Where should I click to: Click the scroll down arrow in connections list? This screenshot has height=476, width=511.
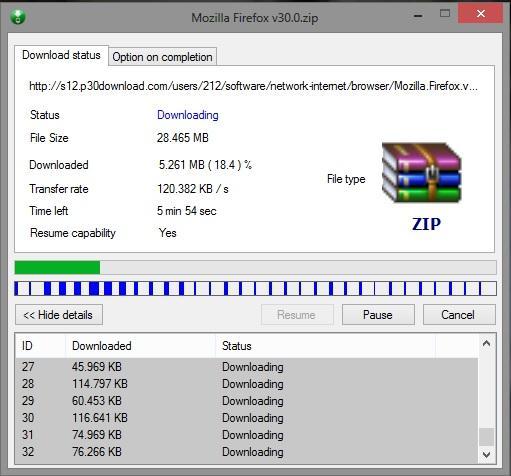(x=486, y=454)
